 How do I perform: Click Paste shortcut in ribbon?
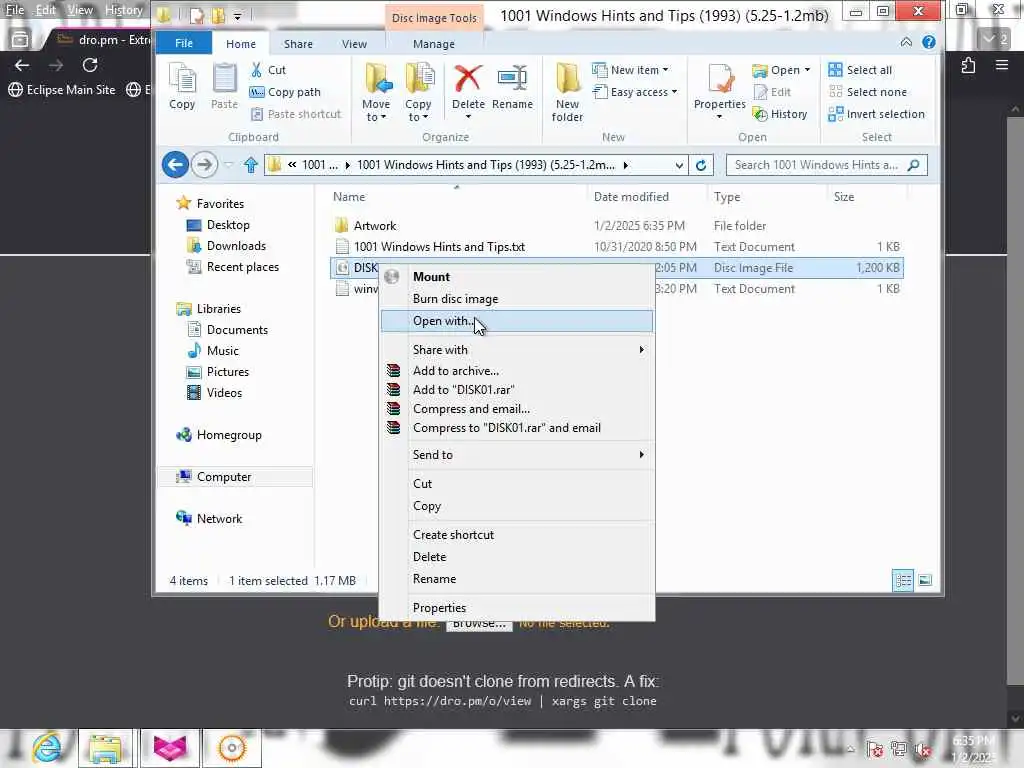(x=296, y=114)
